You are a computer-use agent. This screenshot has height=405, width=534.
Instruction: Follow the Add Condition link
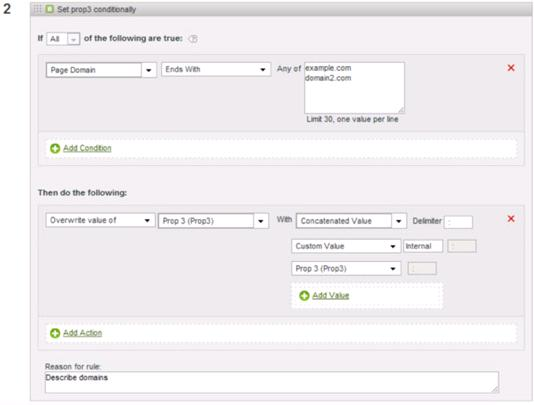click(87, 149)
